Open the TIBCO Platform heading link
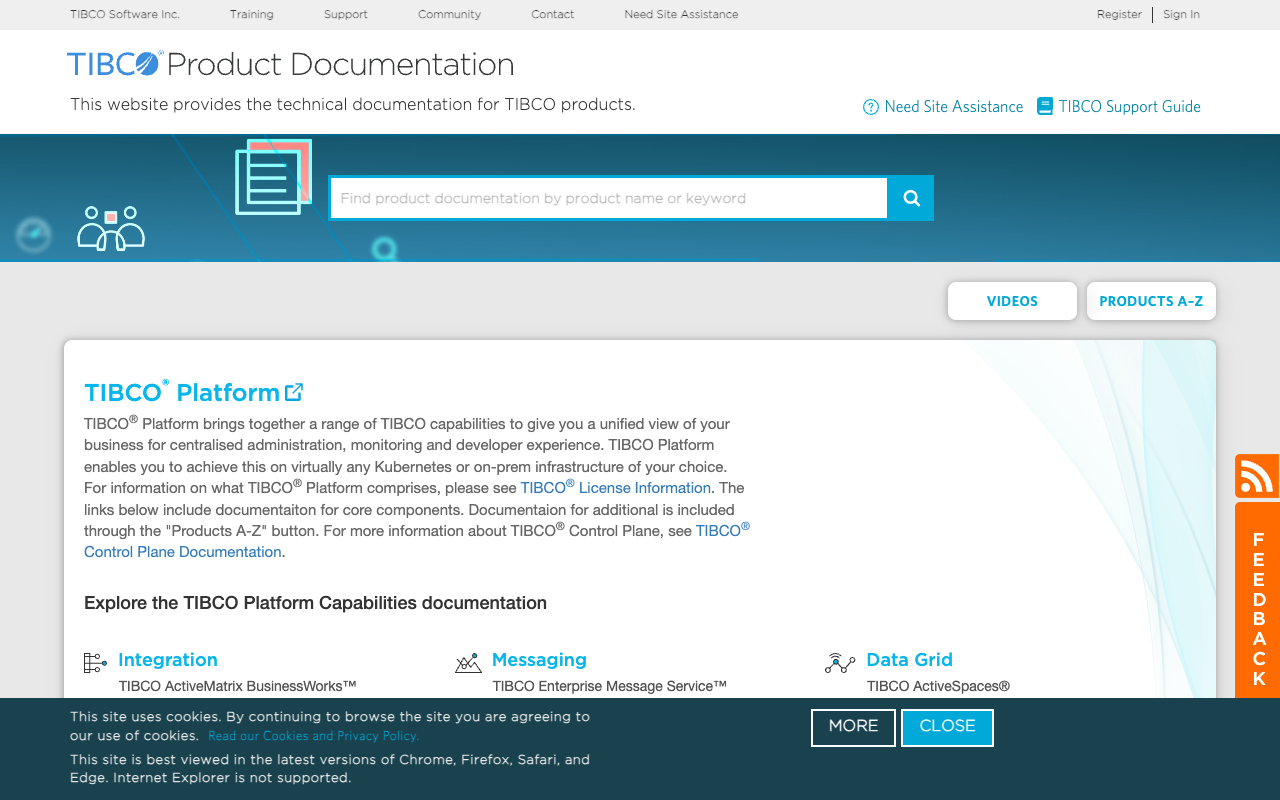1280x800 pixels. tap(182, 392)
